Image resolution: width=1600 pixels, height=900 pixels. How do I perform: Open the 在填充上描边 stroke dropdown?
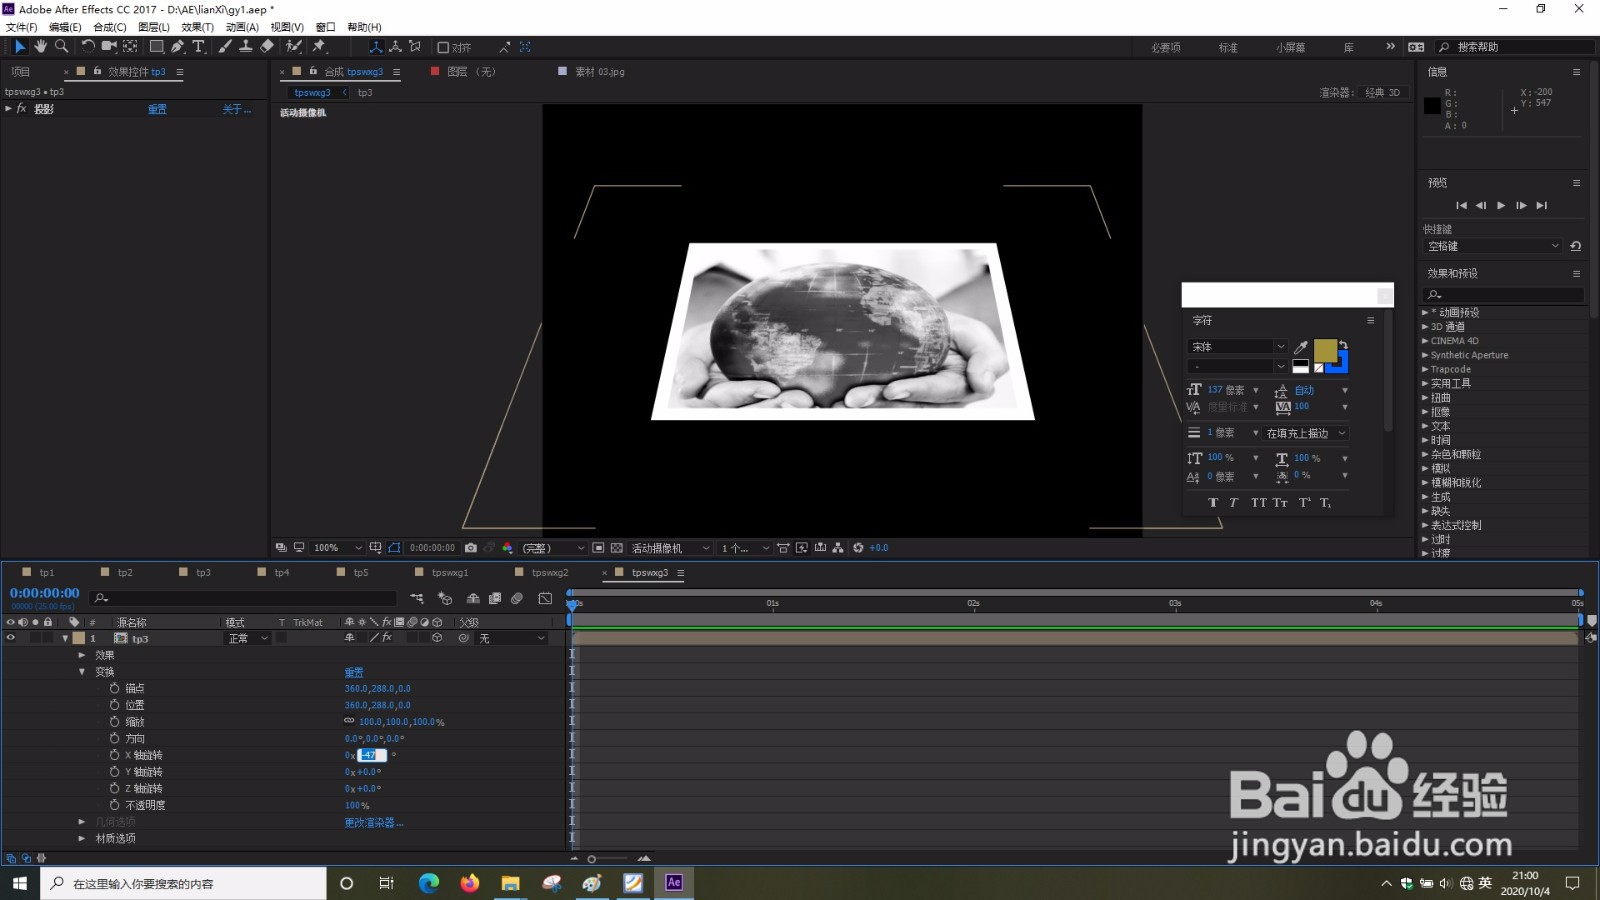tap(1306, 433)
